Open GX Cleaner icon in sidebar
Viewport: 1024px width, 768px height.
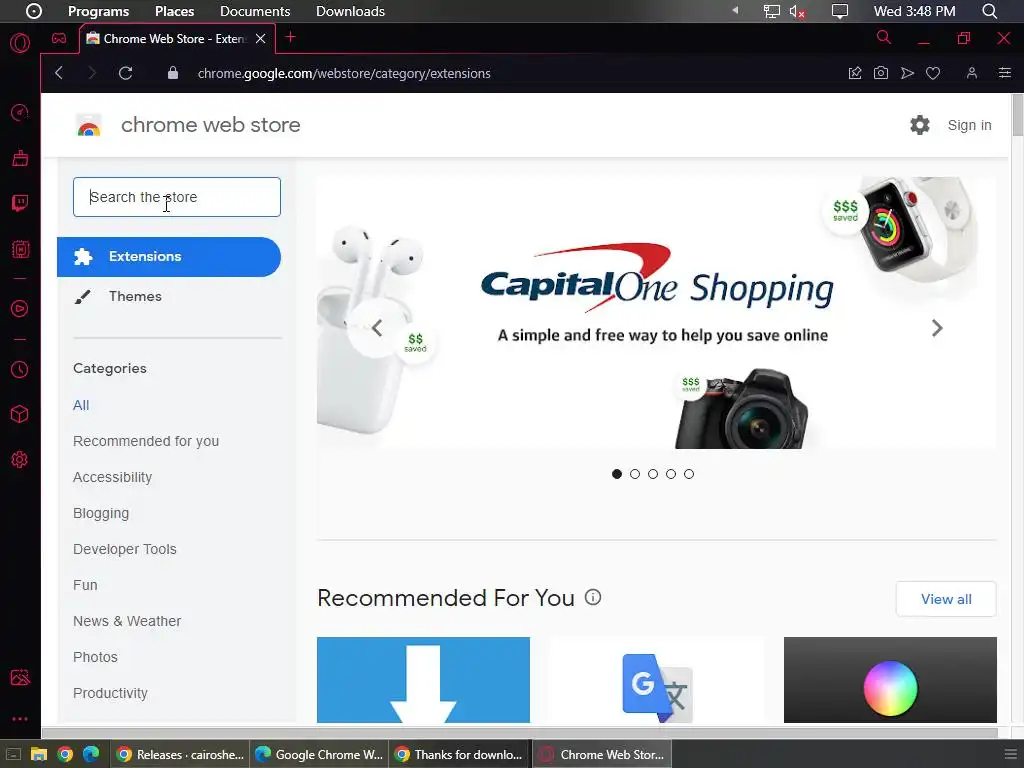coord(20,158)
